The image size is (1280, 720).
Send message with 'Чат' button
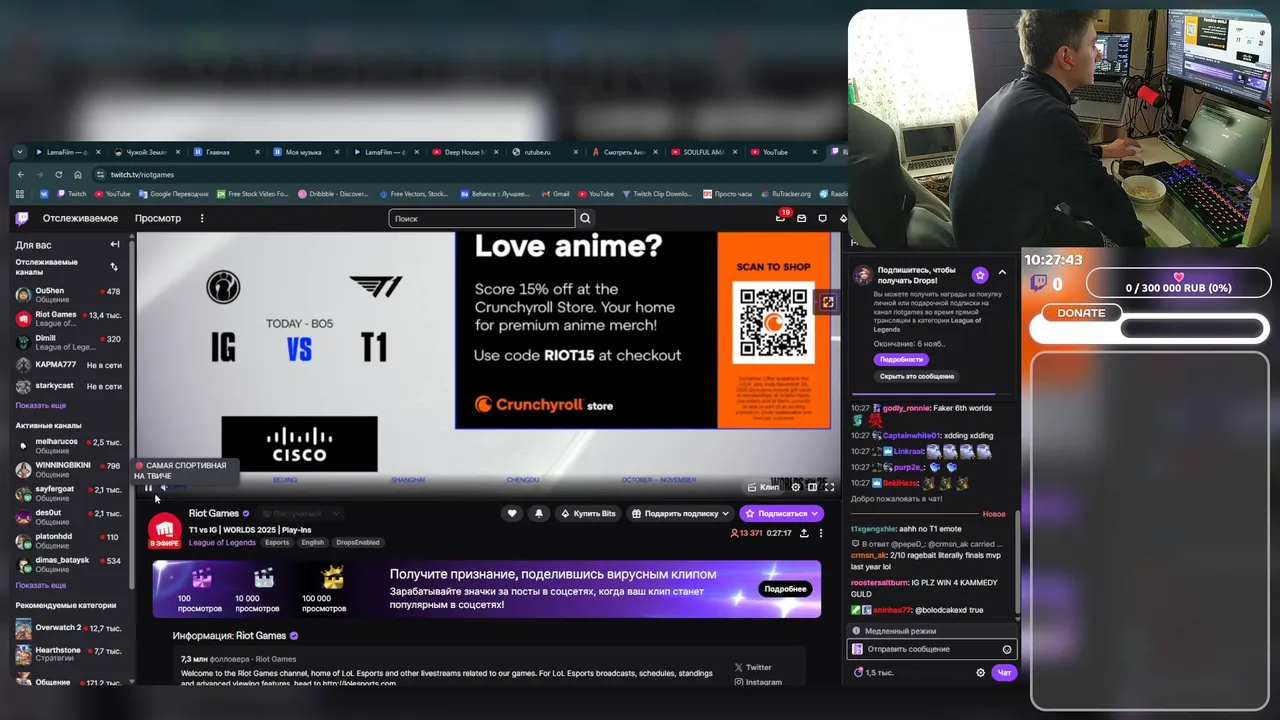[x=1004, y=673]
